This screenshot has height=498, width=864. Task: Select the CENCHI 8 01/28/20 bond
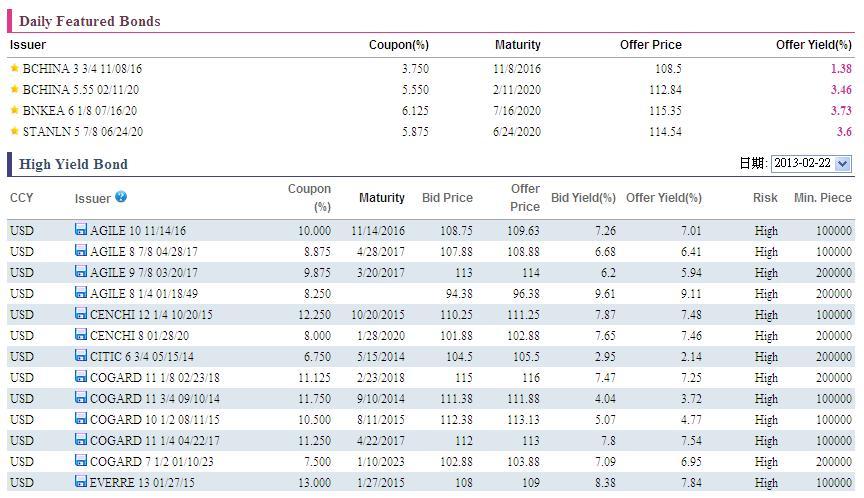(x=139, y=336)
